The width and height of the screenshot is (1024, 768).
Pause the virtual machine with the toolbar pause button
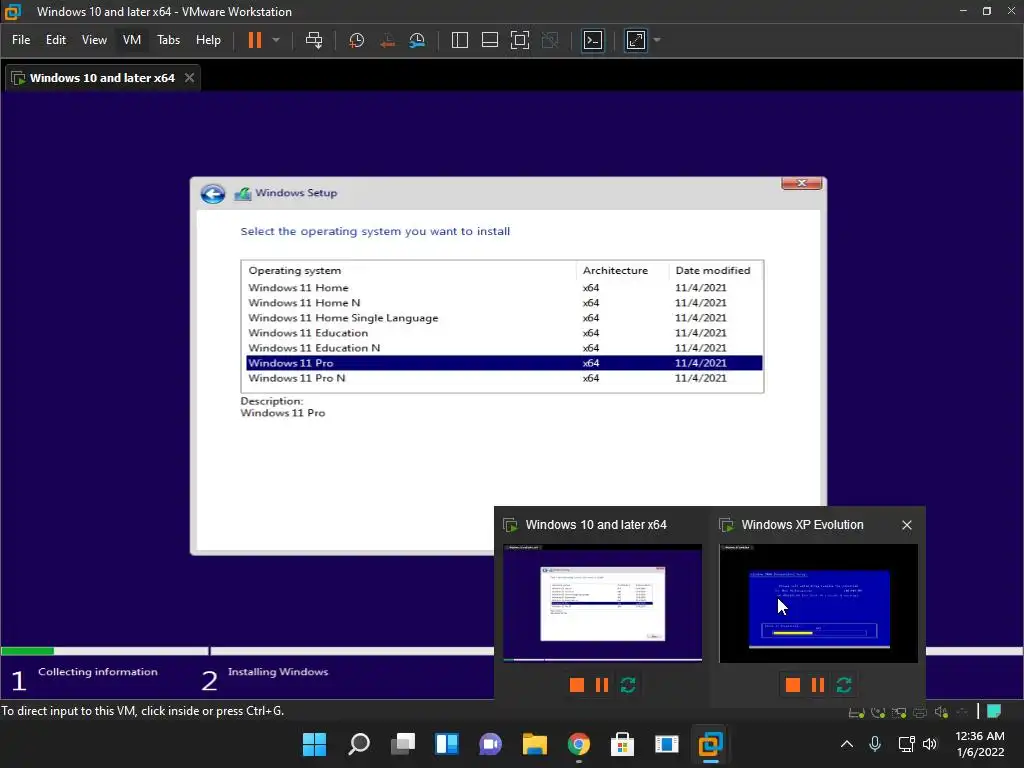point(255,40)
